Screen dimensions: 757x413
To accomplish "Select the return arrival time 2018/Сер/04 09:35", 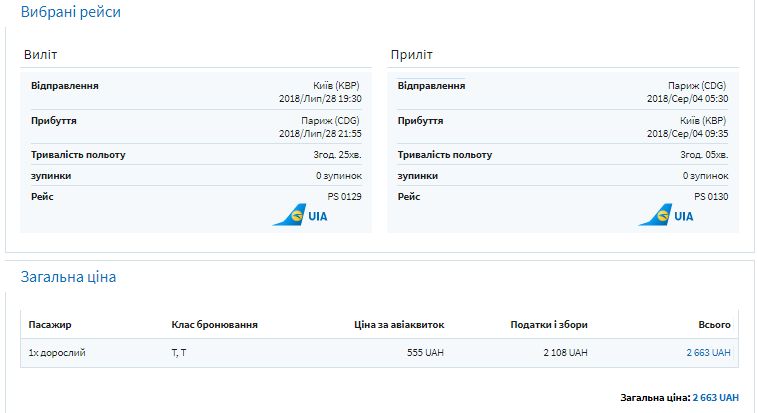I will point(687,133).
